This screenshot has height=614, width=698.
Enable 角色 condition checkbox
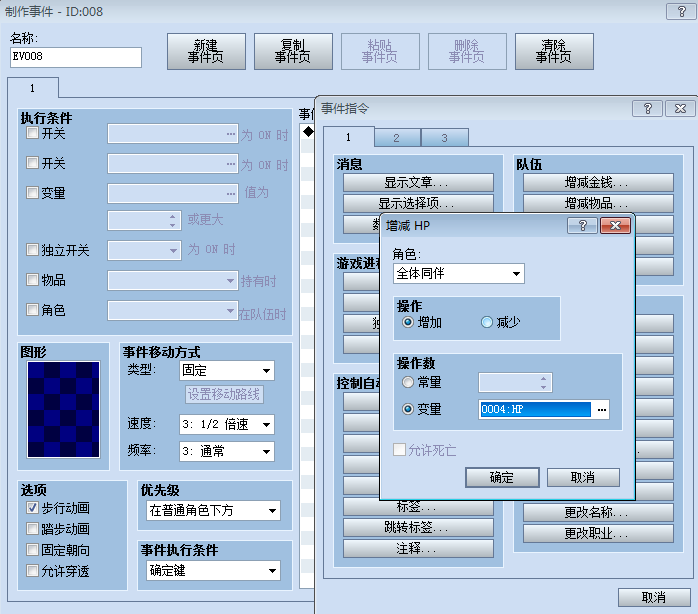pyautogui.click(x=32, y=309)
